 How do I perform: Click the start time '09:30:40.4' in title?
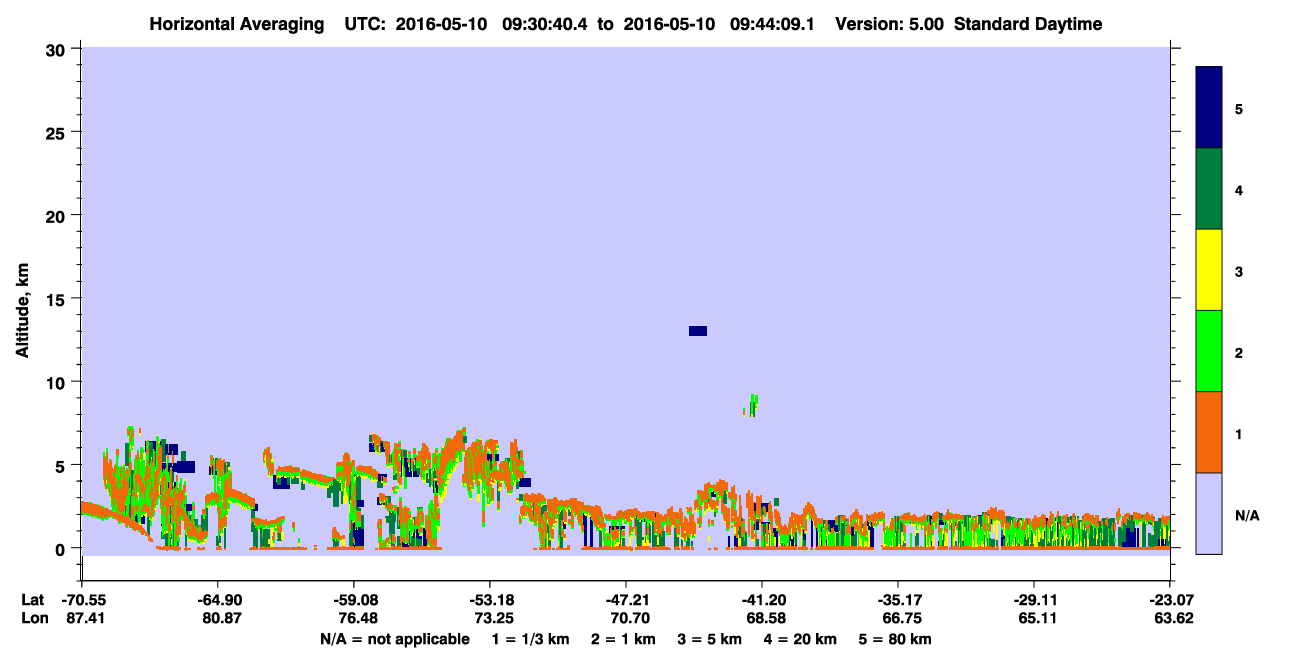[546, 24]
